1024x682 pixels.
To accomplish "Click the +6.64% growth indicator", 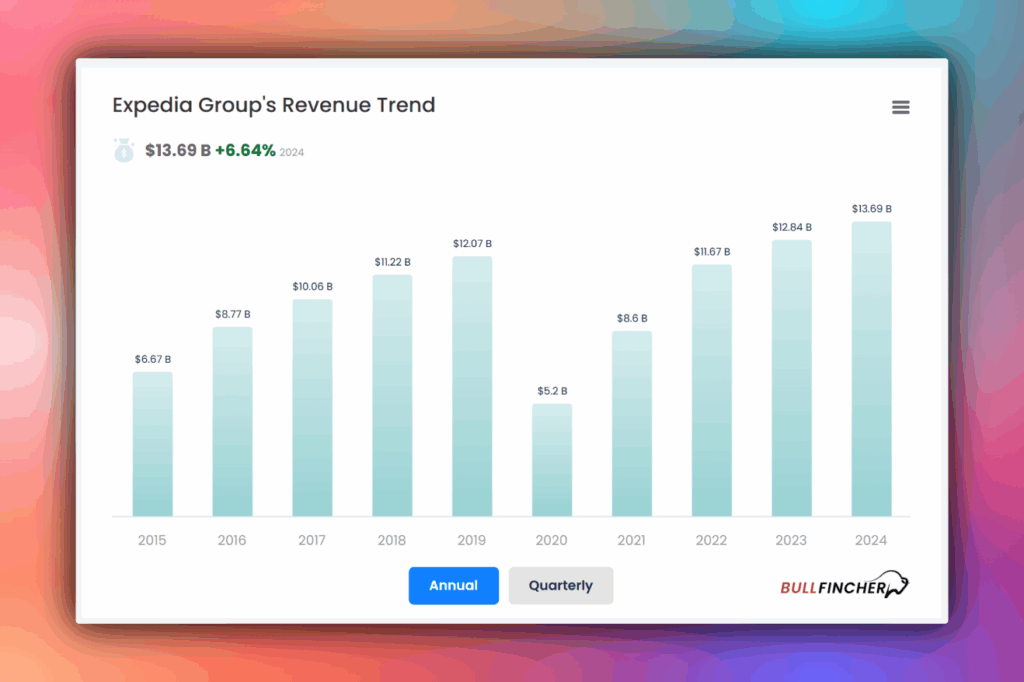I will (x=246, y=150).
